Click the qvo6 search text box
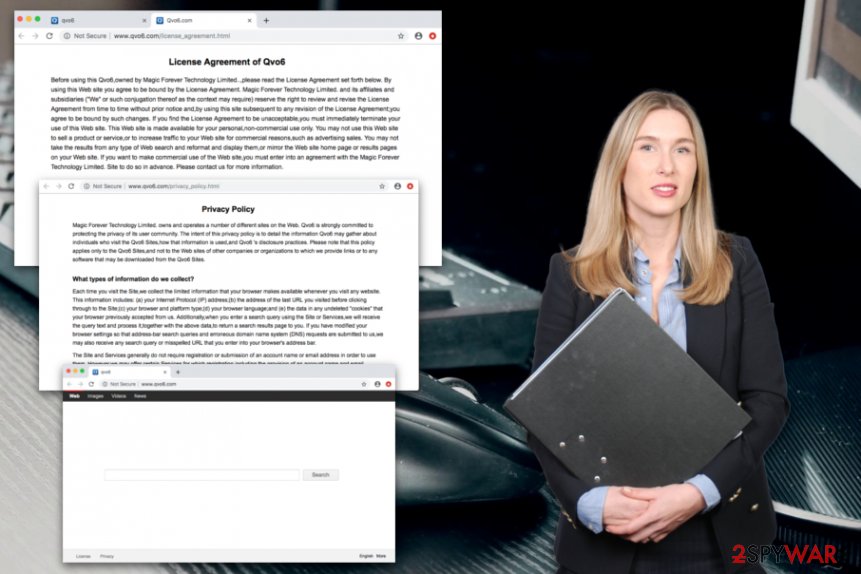Image resolution: width=861 pixels, height=574 pixels. tap(202, 475)
